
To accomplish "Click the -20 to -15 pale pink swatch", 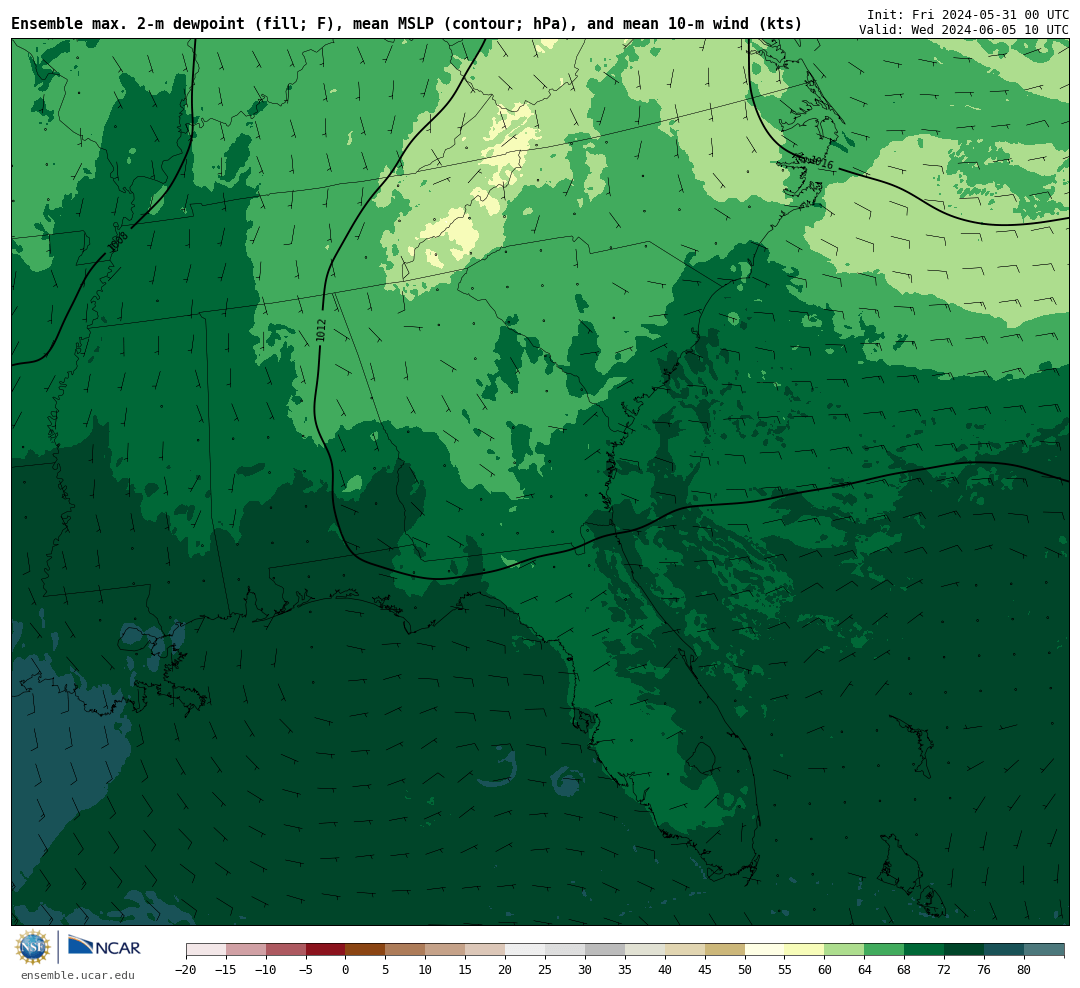I will 206,950.
